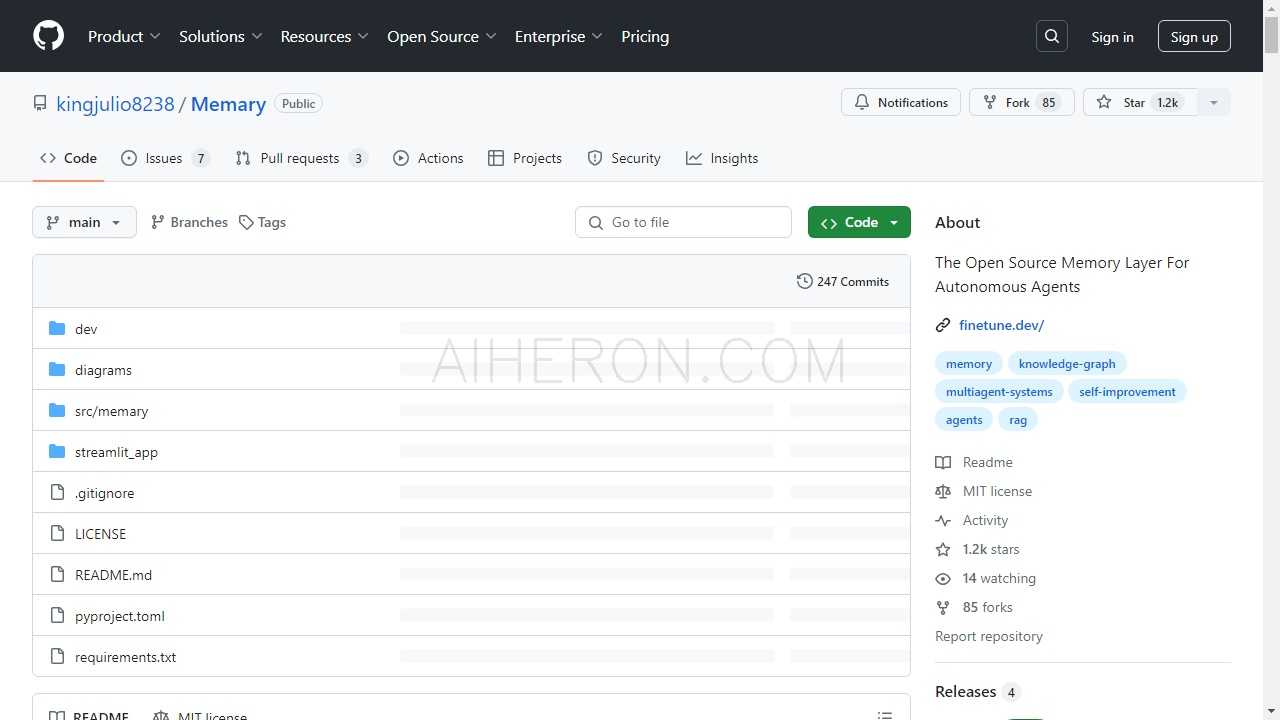Visit the finetune.dev/ website link
This screenshot has height=720, width=1280.
[1001, 325]
